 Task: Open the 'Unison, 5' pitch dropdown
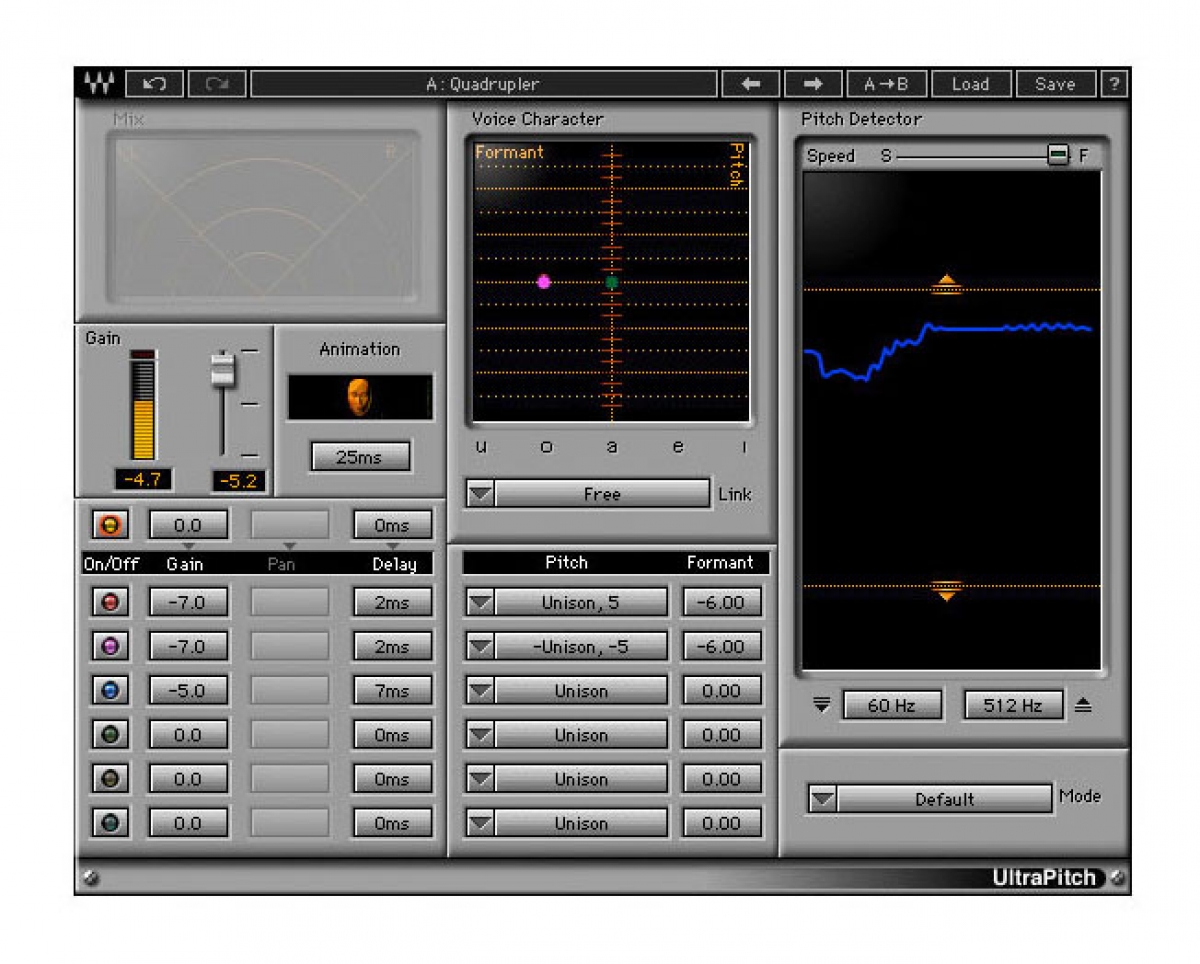pyautogui.click(x=481, y=602)
